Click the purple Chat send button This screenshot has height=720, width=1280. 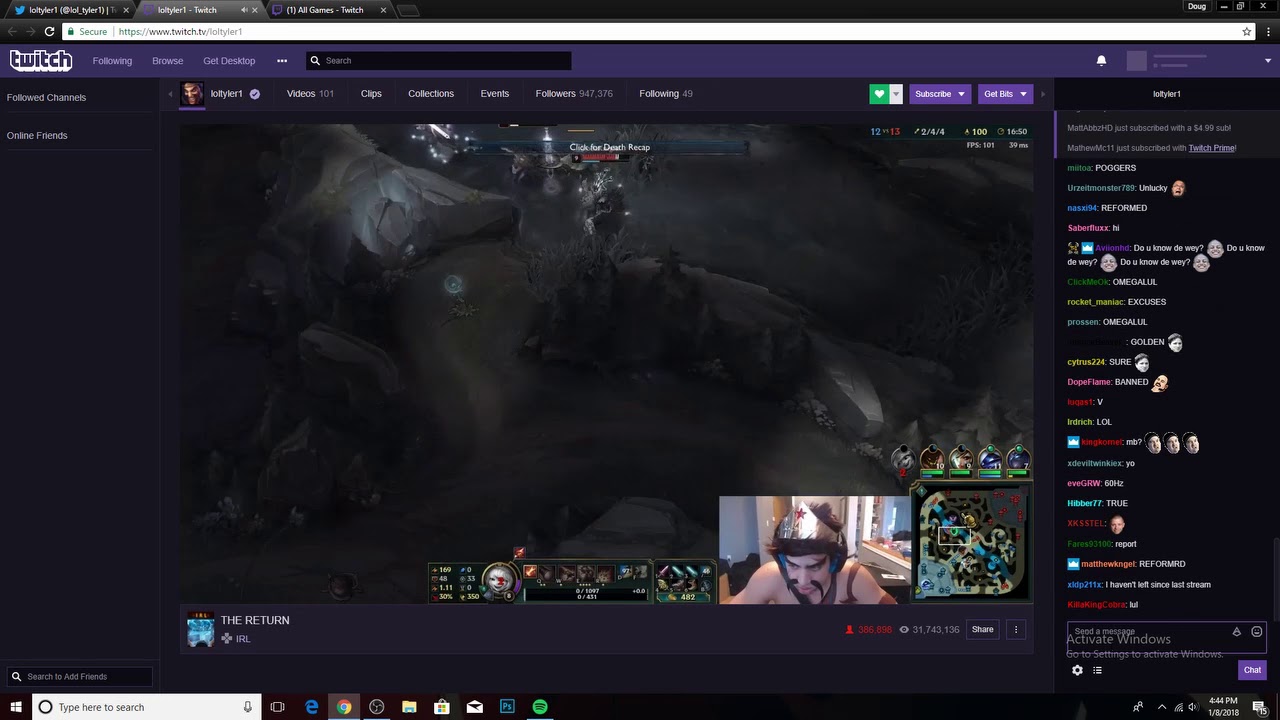(x=1252, y=670)
